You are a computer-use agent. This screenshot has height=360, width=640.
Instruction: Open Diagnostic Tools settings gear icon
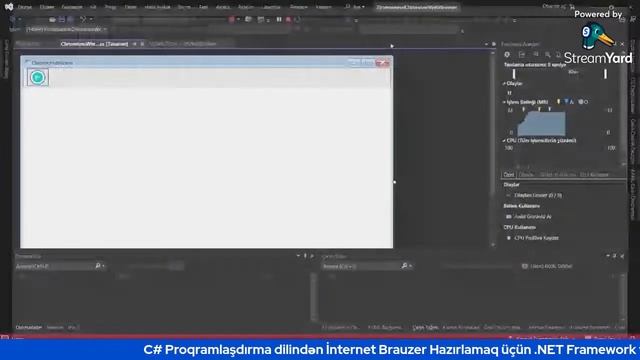507,54
